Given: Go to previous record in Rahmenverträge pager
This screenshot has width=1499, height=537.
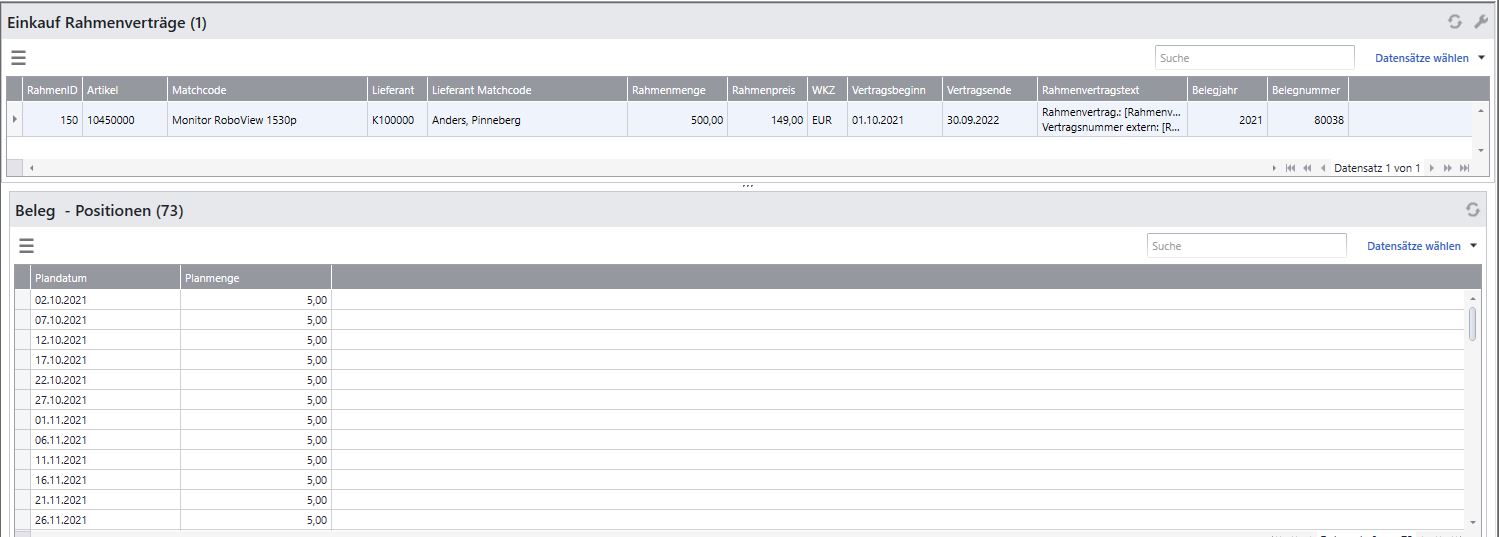Looking at the screenshot, I should 1323,168.
